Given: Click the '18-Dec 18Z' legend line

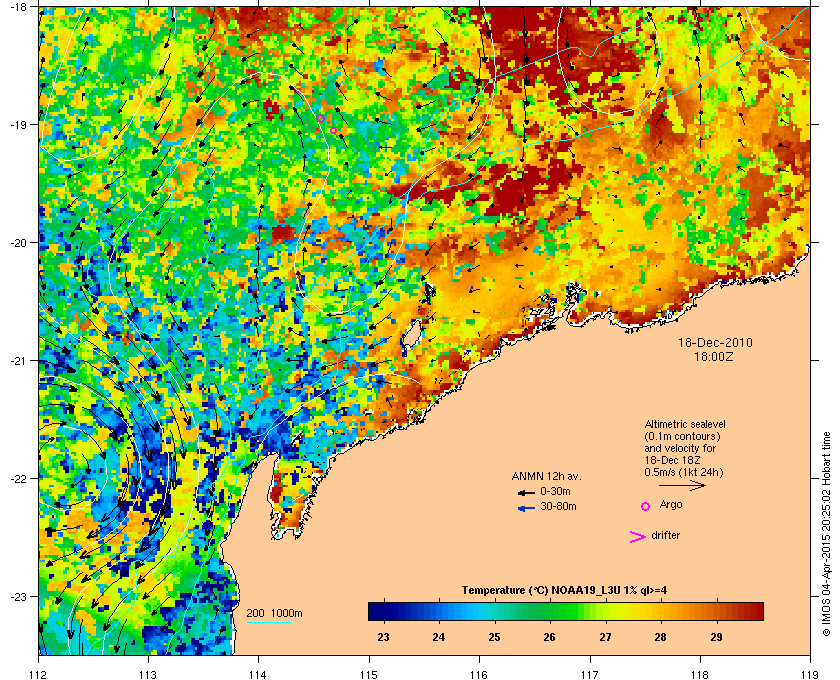Looking at the screenshot, I should coord(672,460).
